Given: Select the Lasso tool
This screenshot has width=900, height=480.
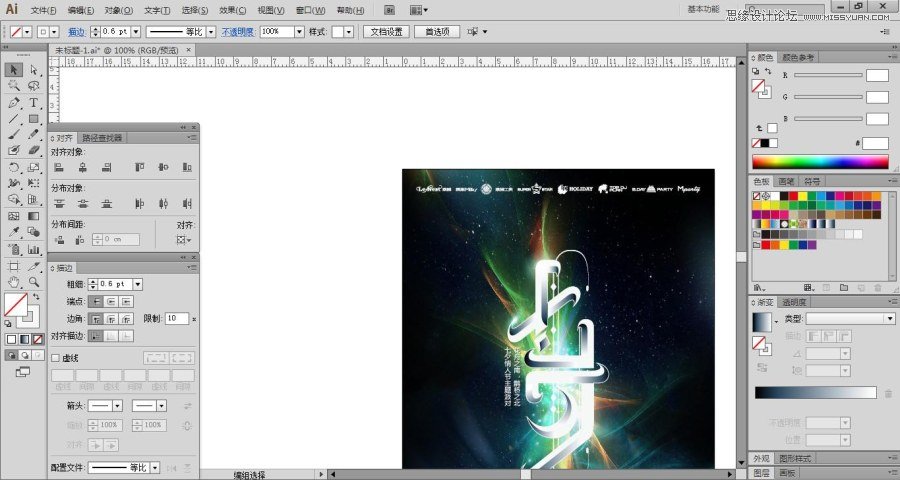Looking at the screenshot, I should click(x=34, y=86).
